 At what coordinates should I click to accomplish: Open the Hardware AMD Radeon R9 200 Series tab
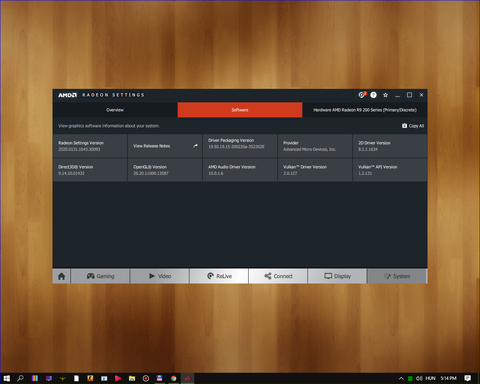(365, 110)
